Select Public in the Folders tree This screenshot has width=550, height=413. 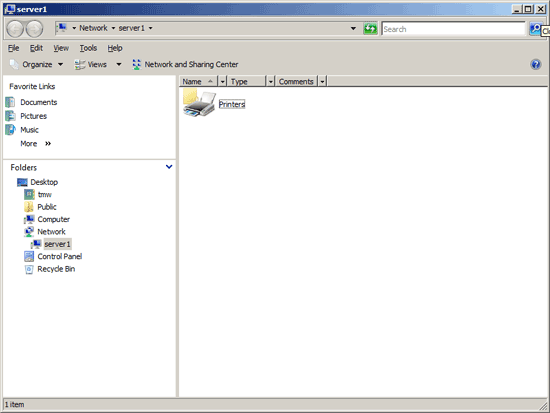pyautogui.click(x=47, y=207)
